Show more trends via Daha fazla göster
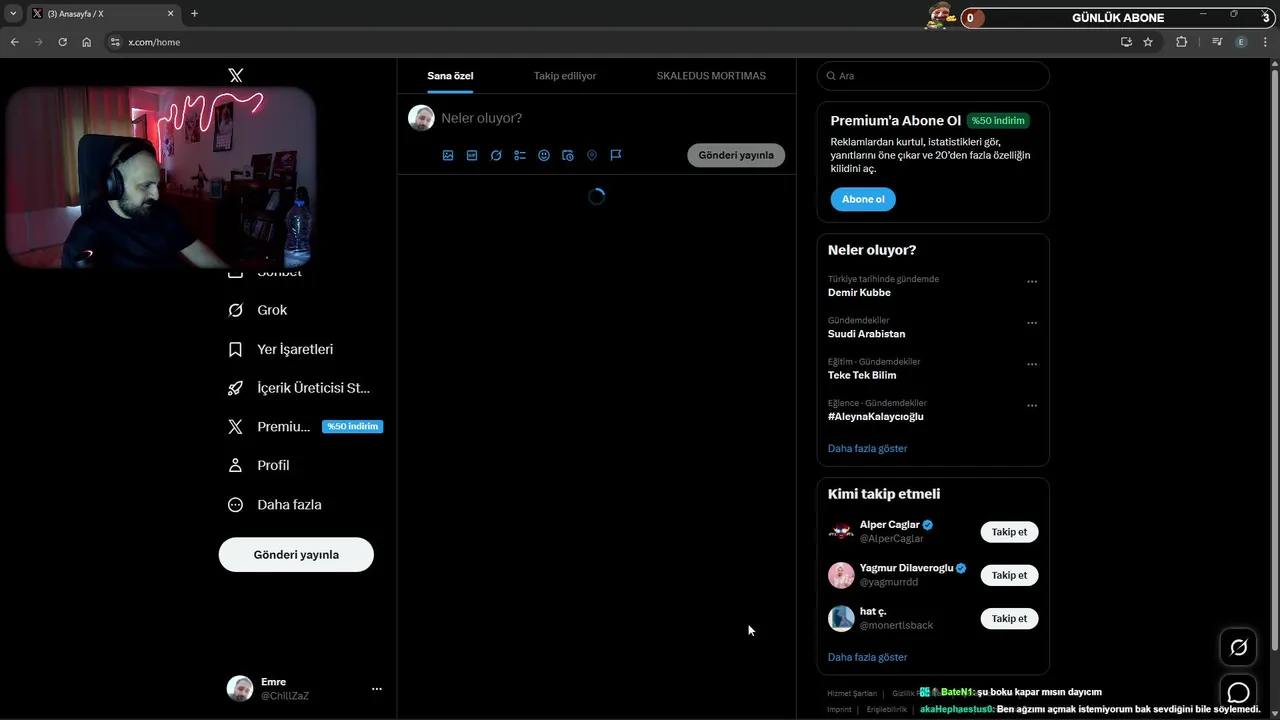1280x720 pixels. [867, 448]
